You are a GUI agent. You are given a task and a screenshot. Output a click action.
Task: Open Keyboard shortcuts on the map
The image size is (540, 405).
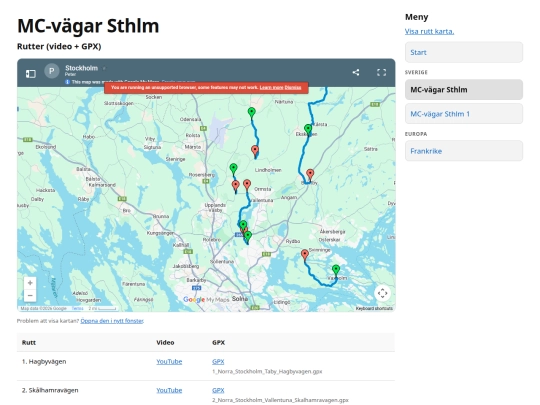pos(374,309)
